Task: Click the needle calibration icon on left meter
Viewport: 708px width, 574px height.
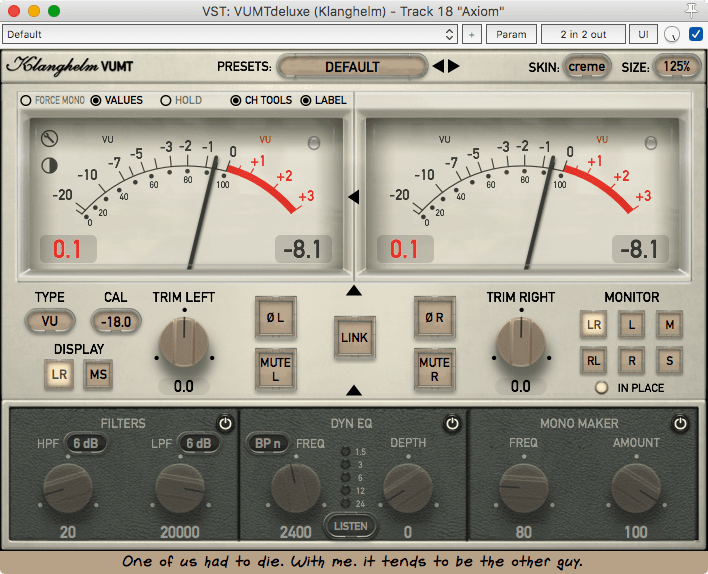Action: 49,138
